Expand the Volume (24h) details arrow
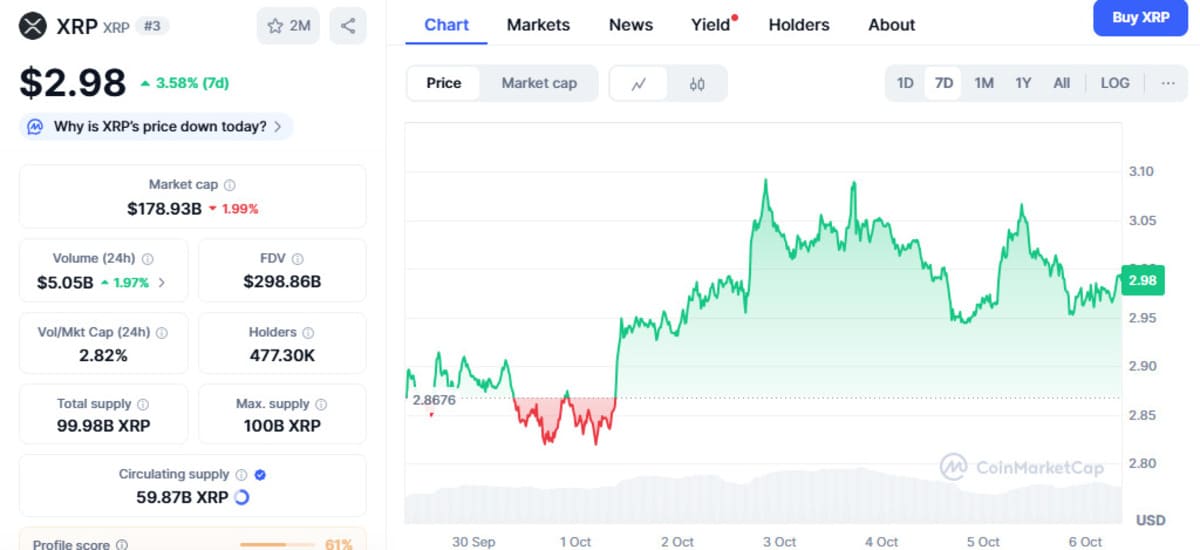Image resolution: width=1200 pixels, height=550 pixels. 162,283
